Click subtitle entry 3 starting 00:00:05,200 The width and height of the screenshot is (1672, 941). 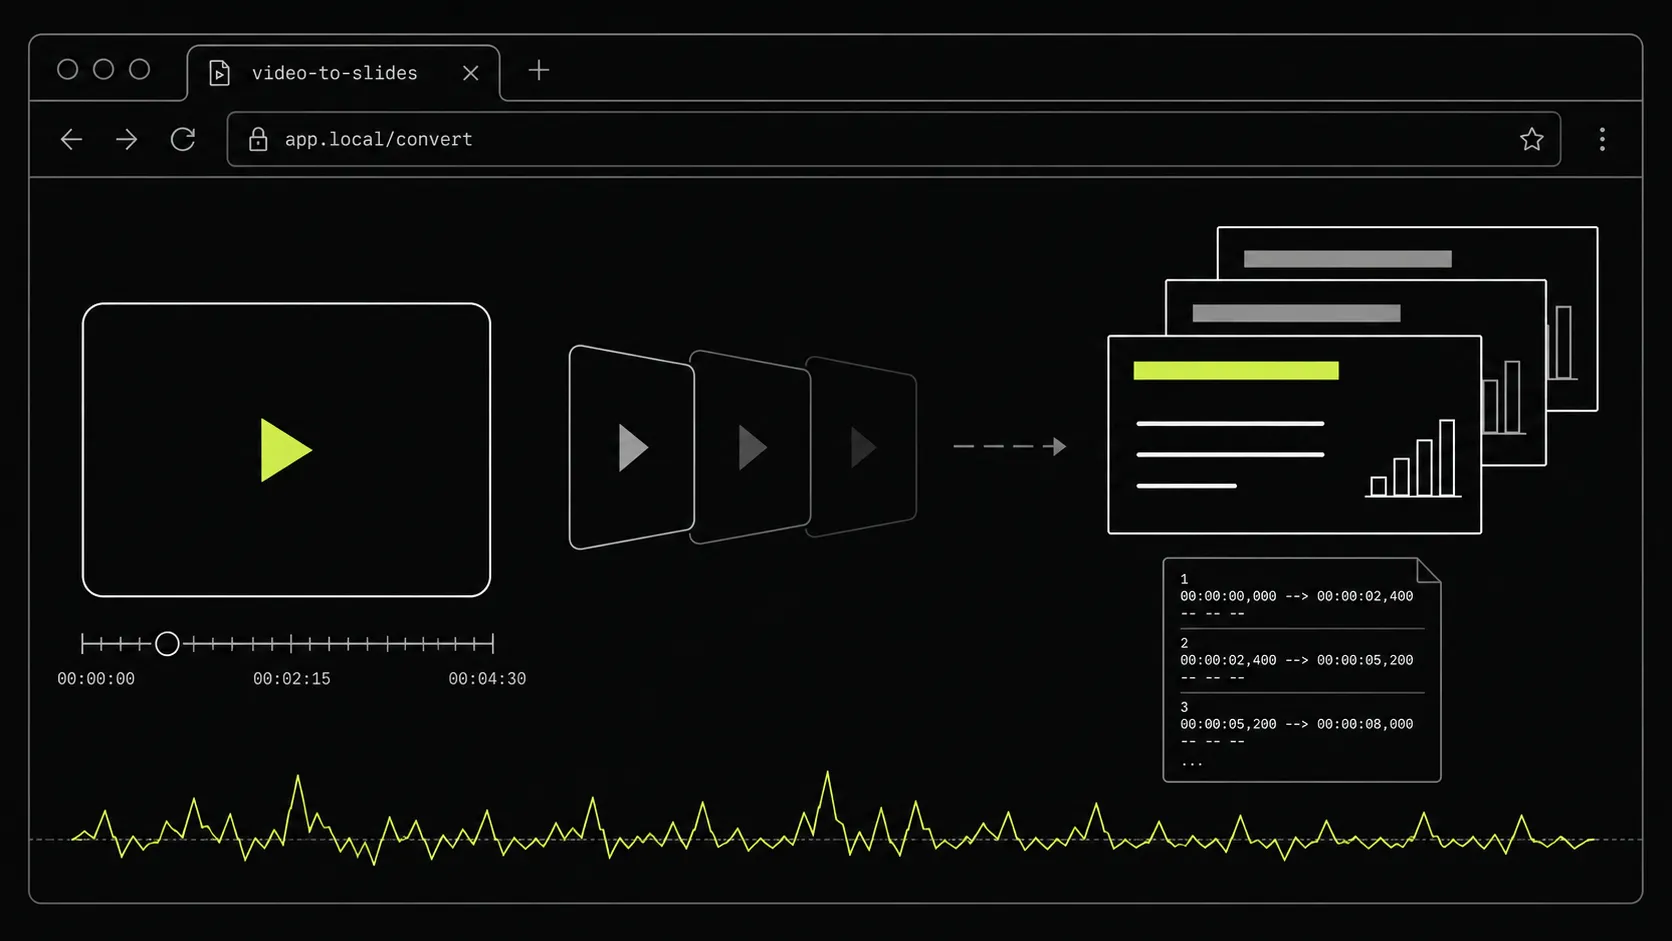tap(1296, 724)
